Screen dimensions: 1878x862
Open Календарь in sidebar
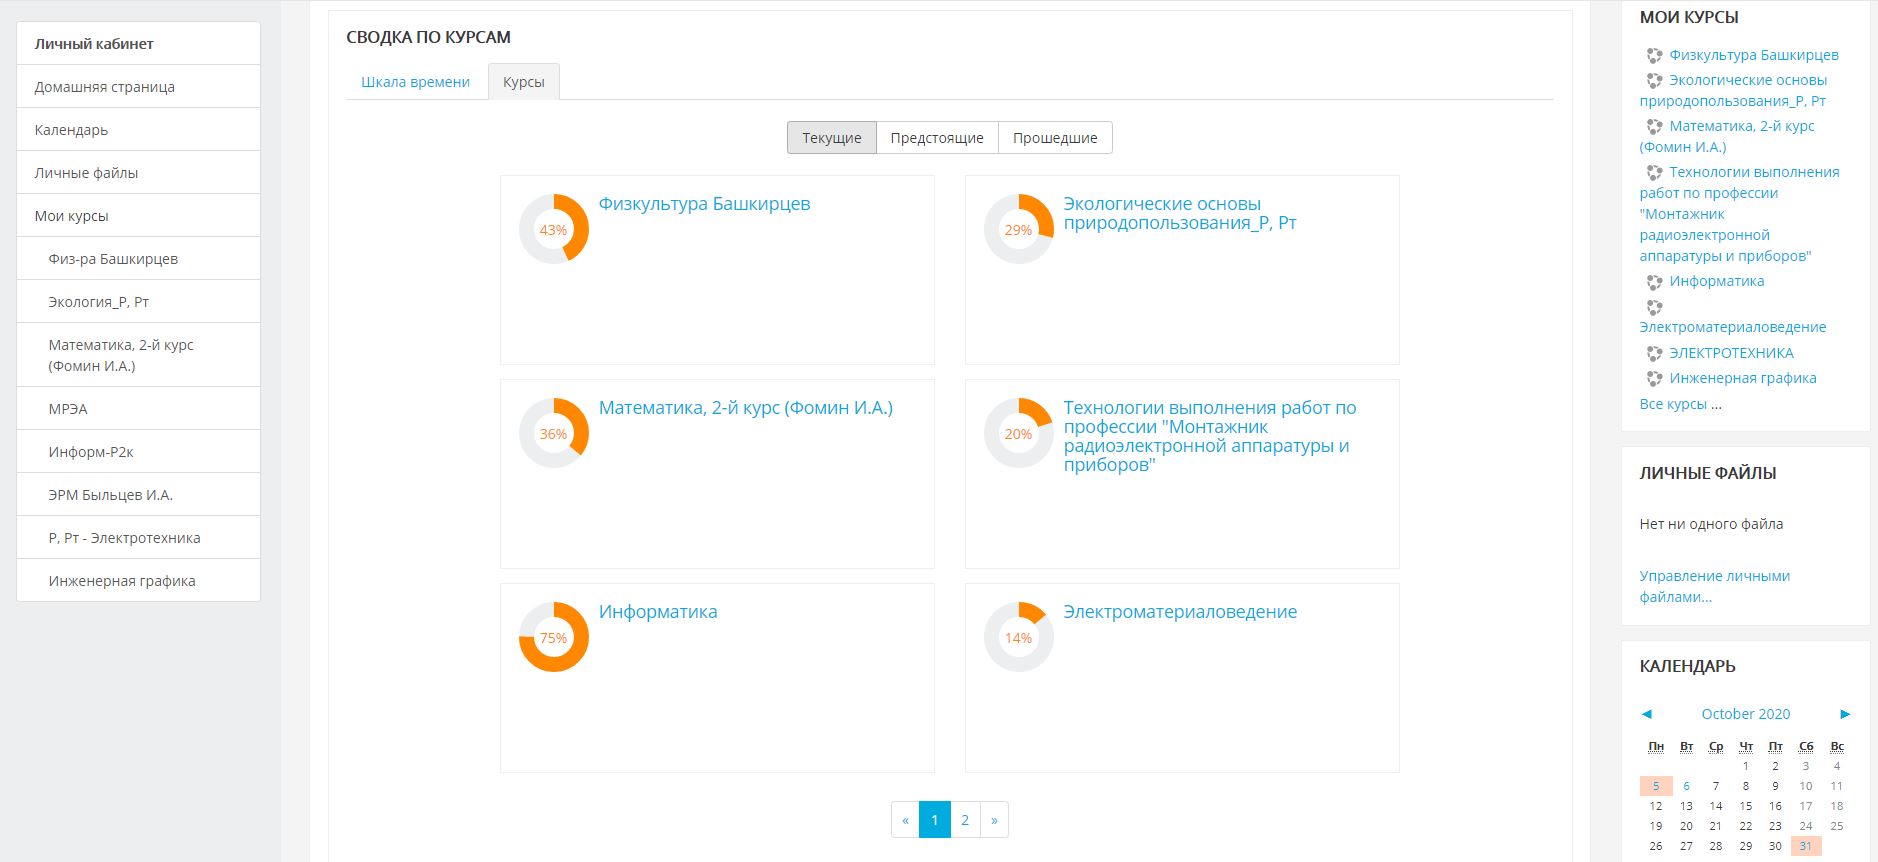click(x=138, y=130)
